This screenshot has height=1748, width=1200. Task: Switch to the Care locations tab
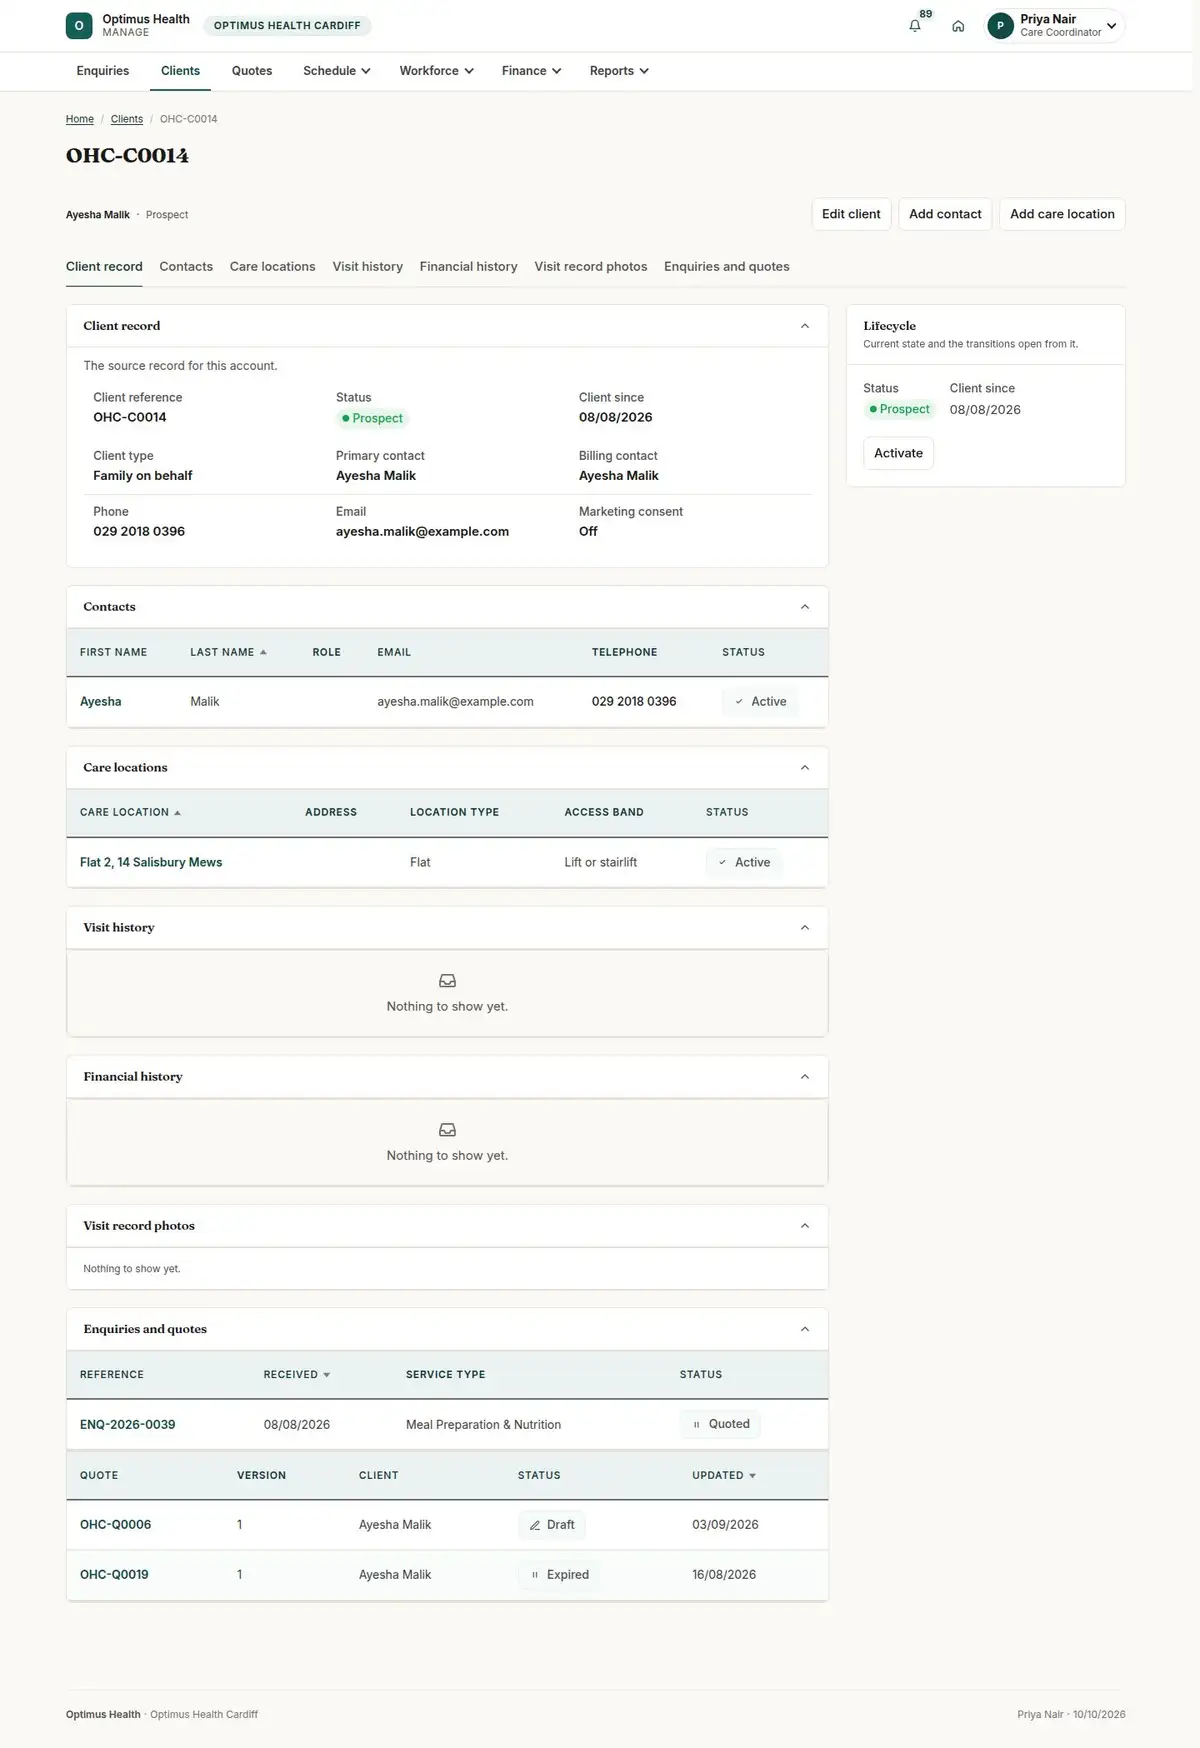tap(273, 267)
